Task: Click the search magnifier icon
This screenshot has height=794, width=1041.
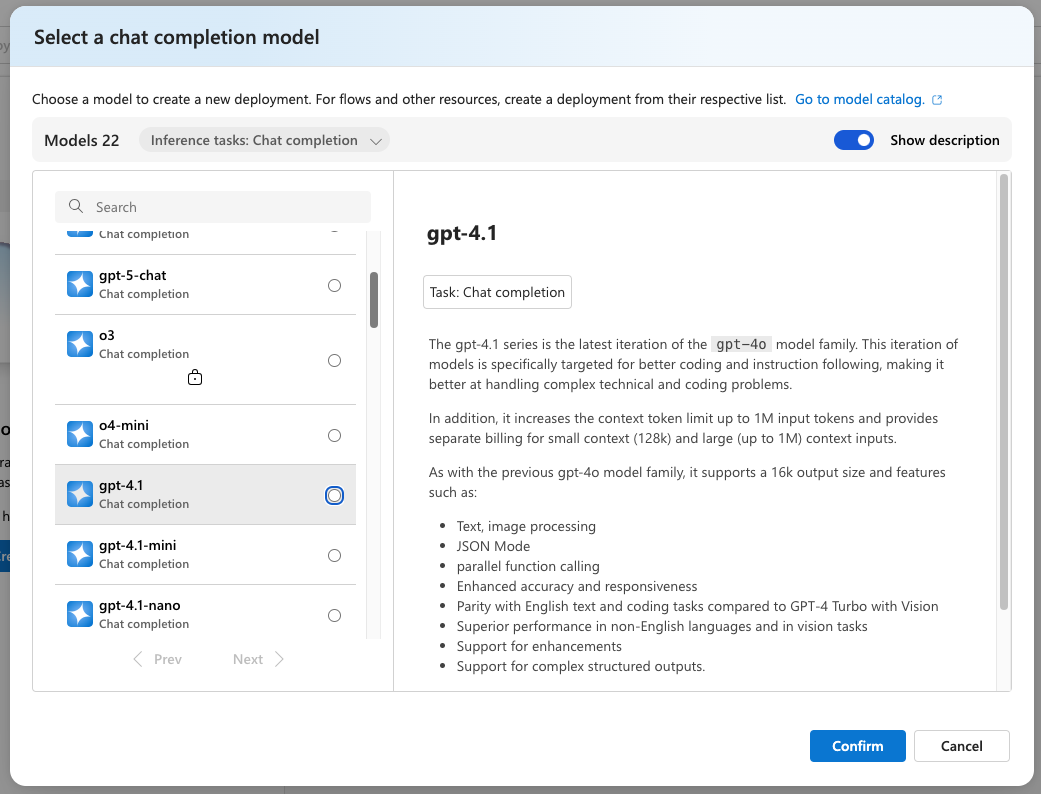Action: click(x=76, y=206)
